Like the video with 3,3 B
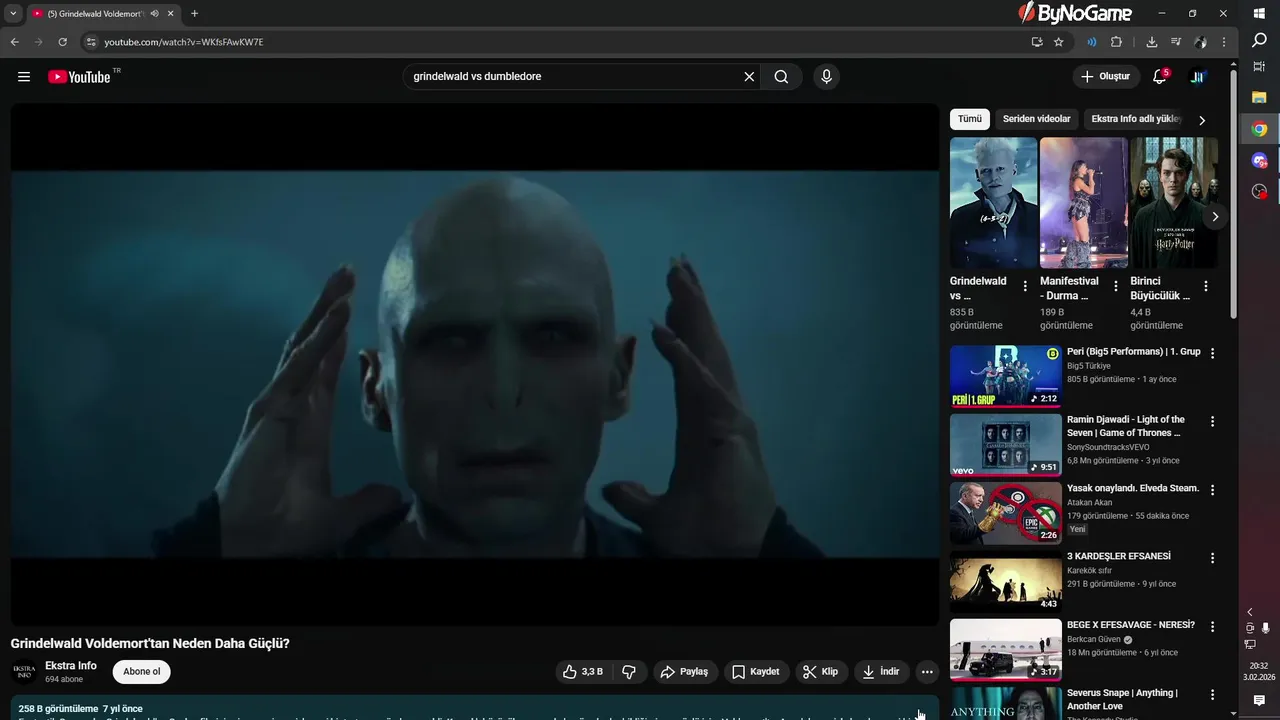Viewport: 1280px width, 720px height. click(x=583, y=672)
